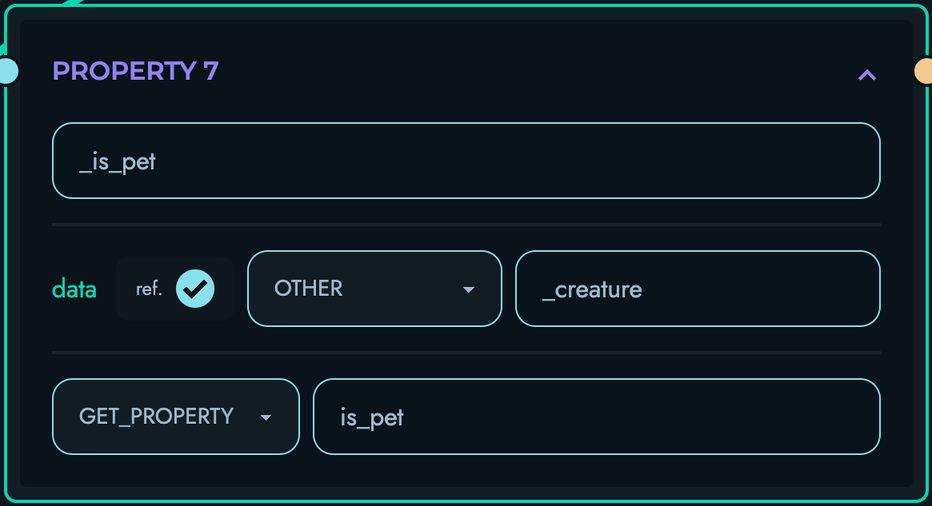Image resolution: width=932 pixels, height=506 pixels.
Task: Click the OTHER text in the dropdown
Action: click(x=308, y=288)
